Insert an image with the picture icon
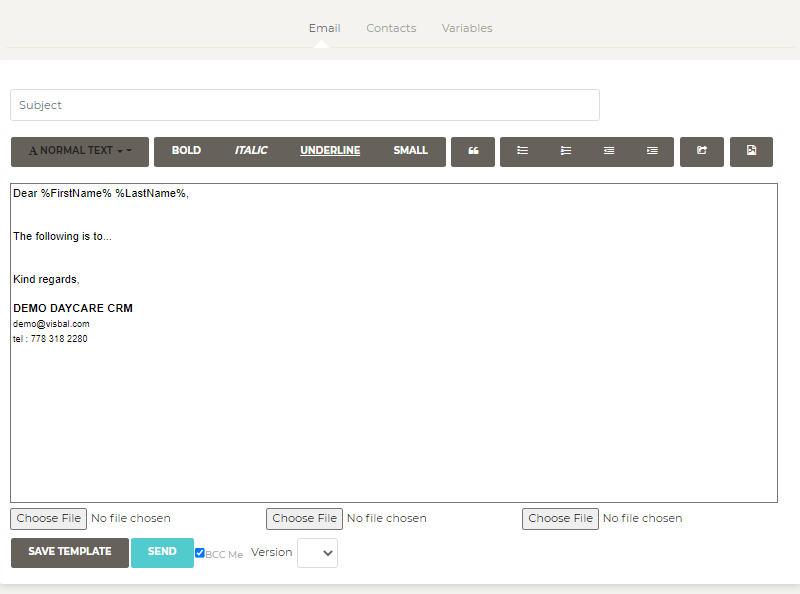Screen dimensions: 800x594 coord(752,152)
